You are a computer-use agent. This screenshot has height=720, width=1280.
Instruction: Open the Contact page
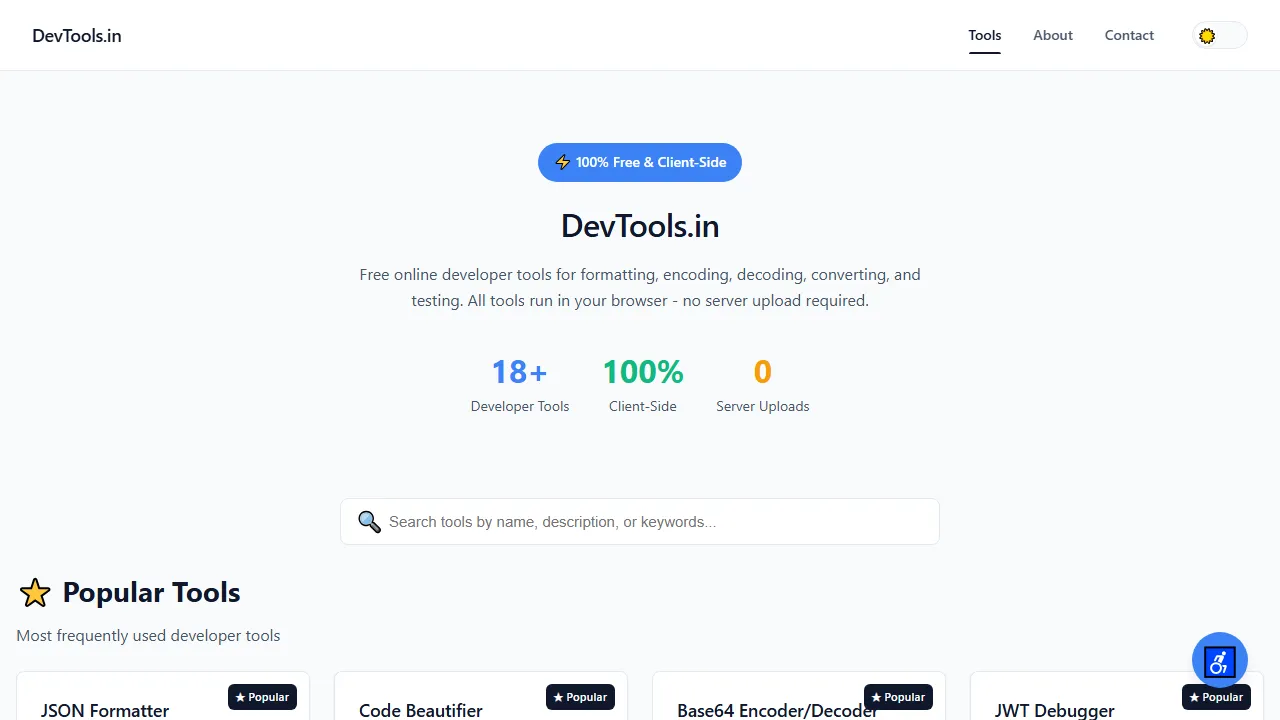(1129, 35)
